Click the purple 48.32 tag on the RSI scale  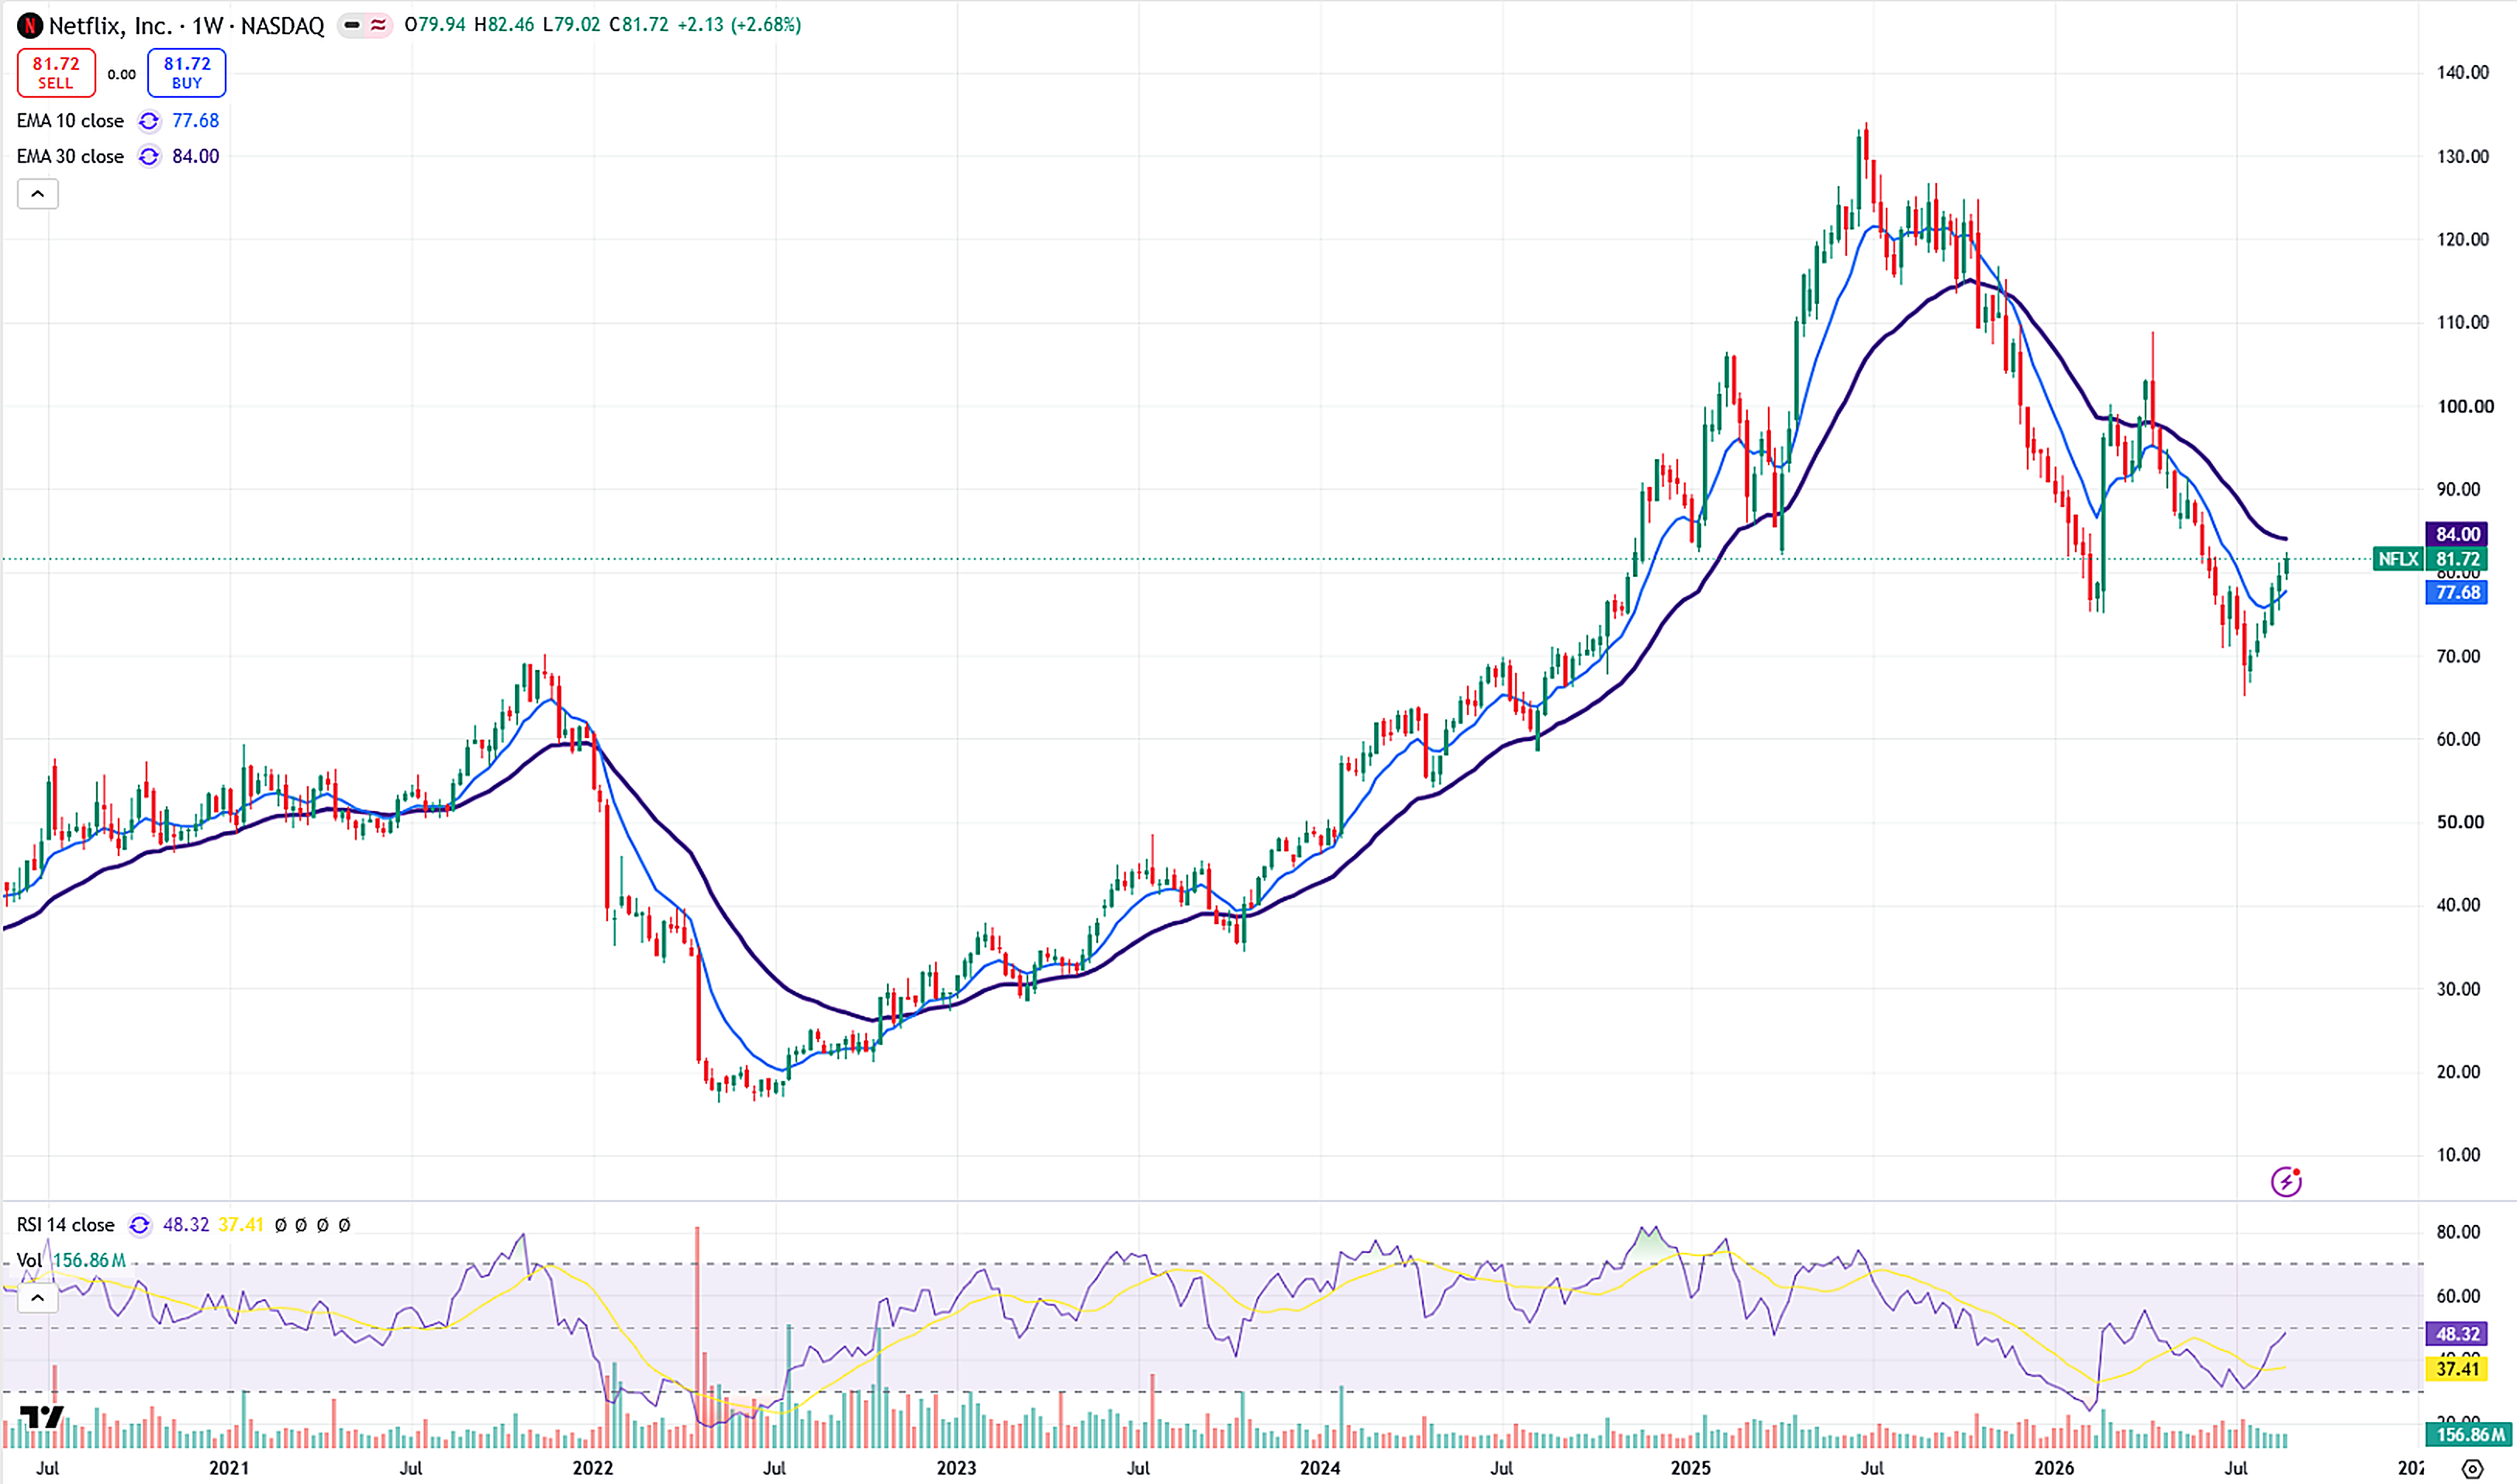point(2457,1334)
